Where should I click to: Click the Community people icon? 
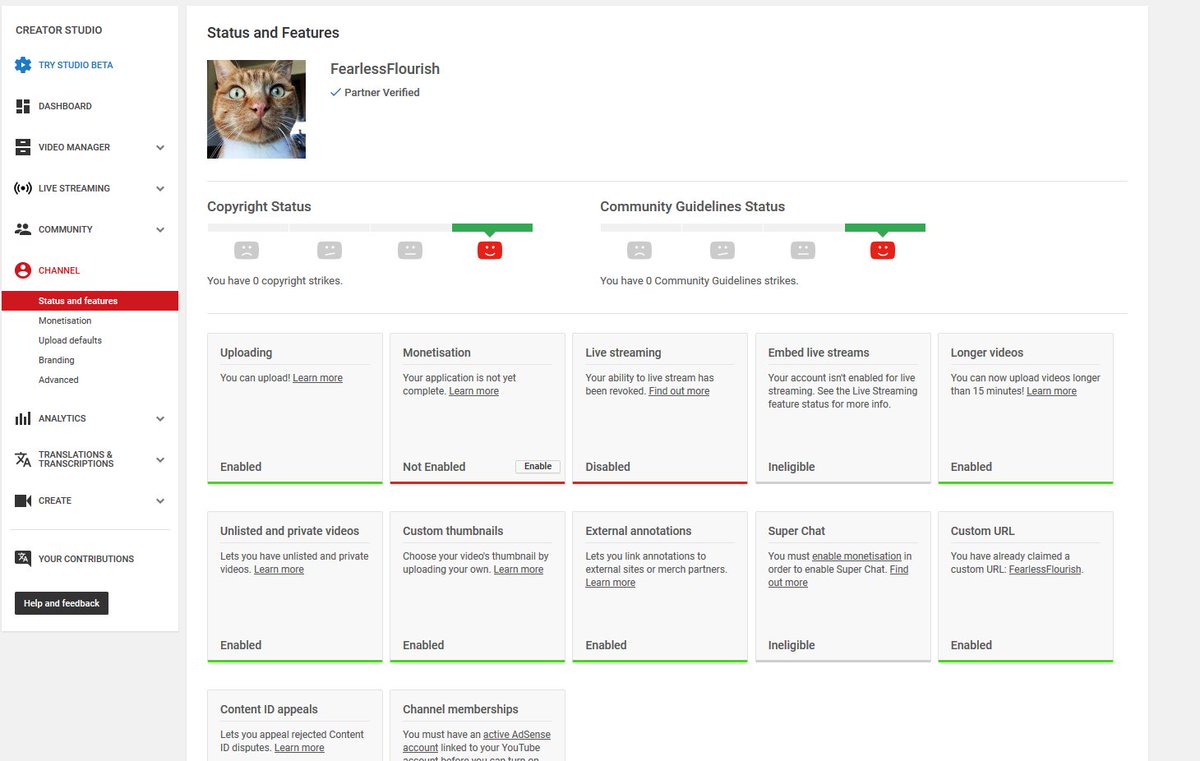click(x=23, y=229)
